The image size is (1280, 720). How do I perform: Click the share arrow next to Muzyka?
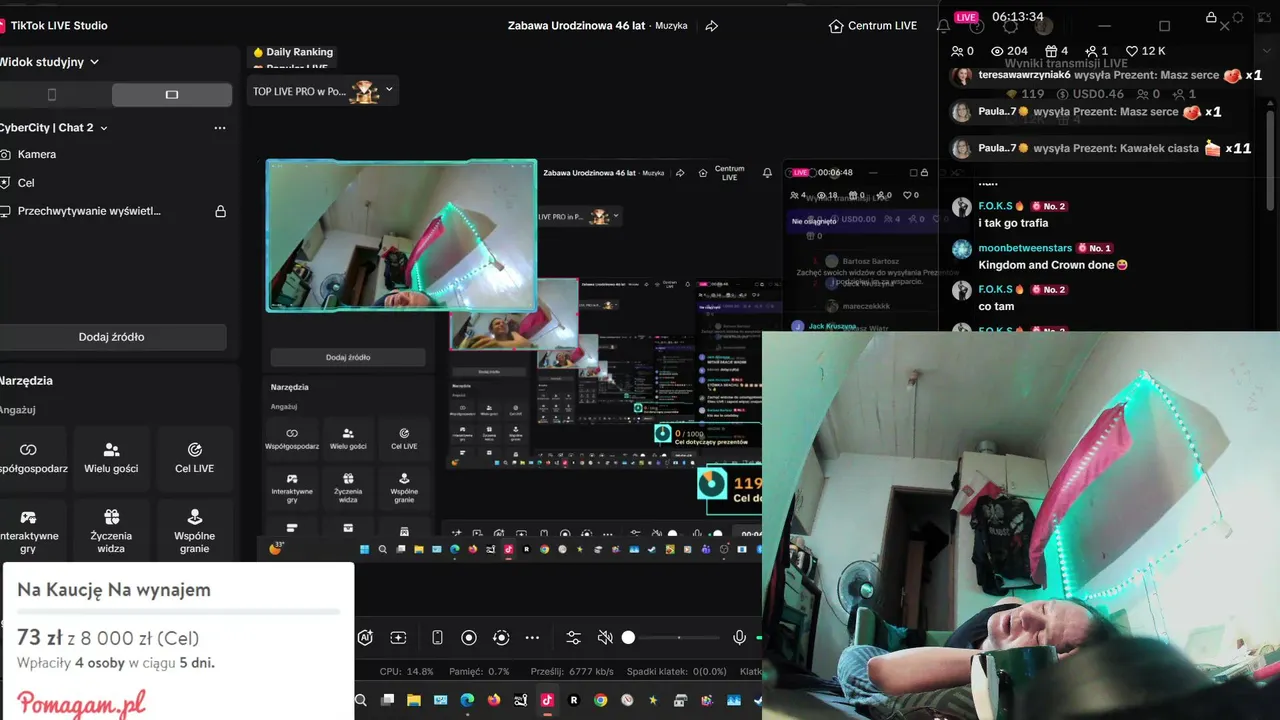pyautogui.click(x=712, y=26)
